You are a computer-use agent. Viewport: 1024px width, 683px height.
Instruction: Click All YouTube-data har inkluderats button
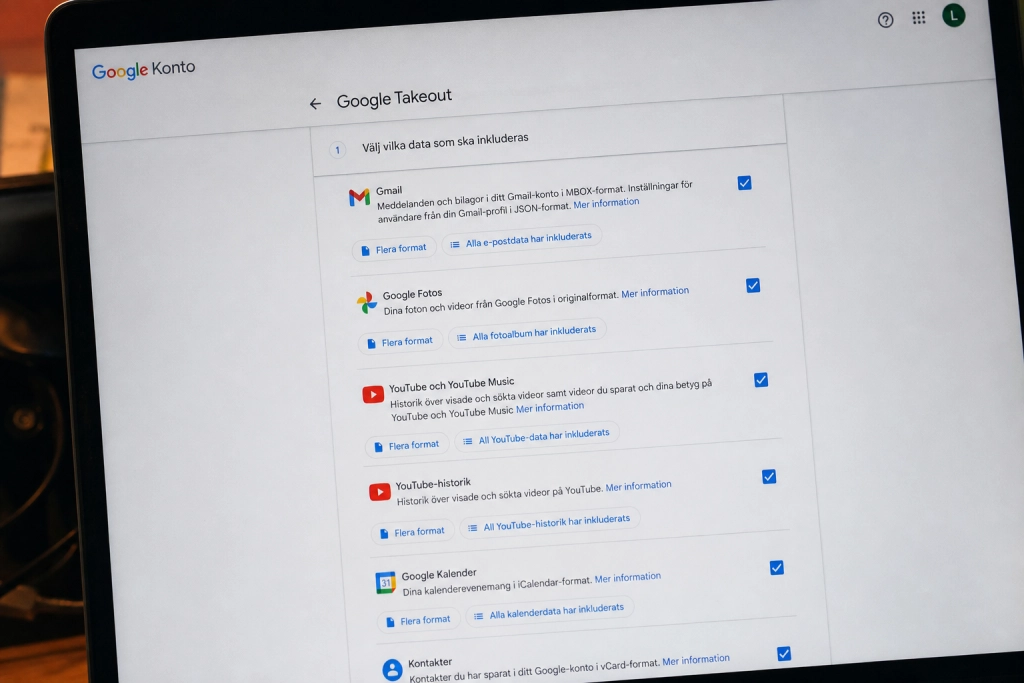click(x=537, y=436)
